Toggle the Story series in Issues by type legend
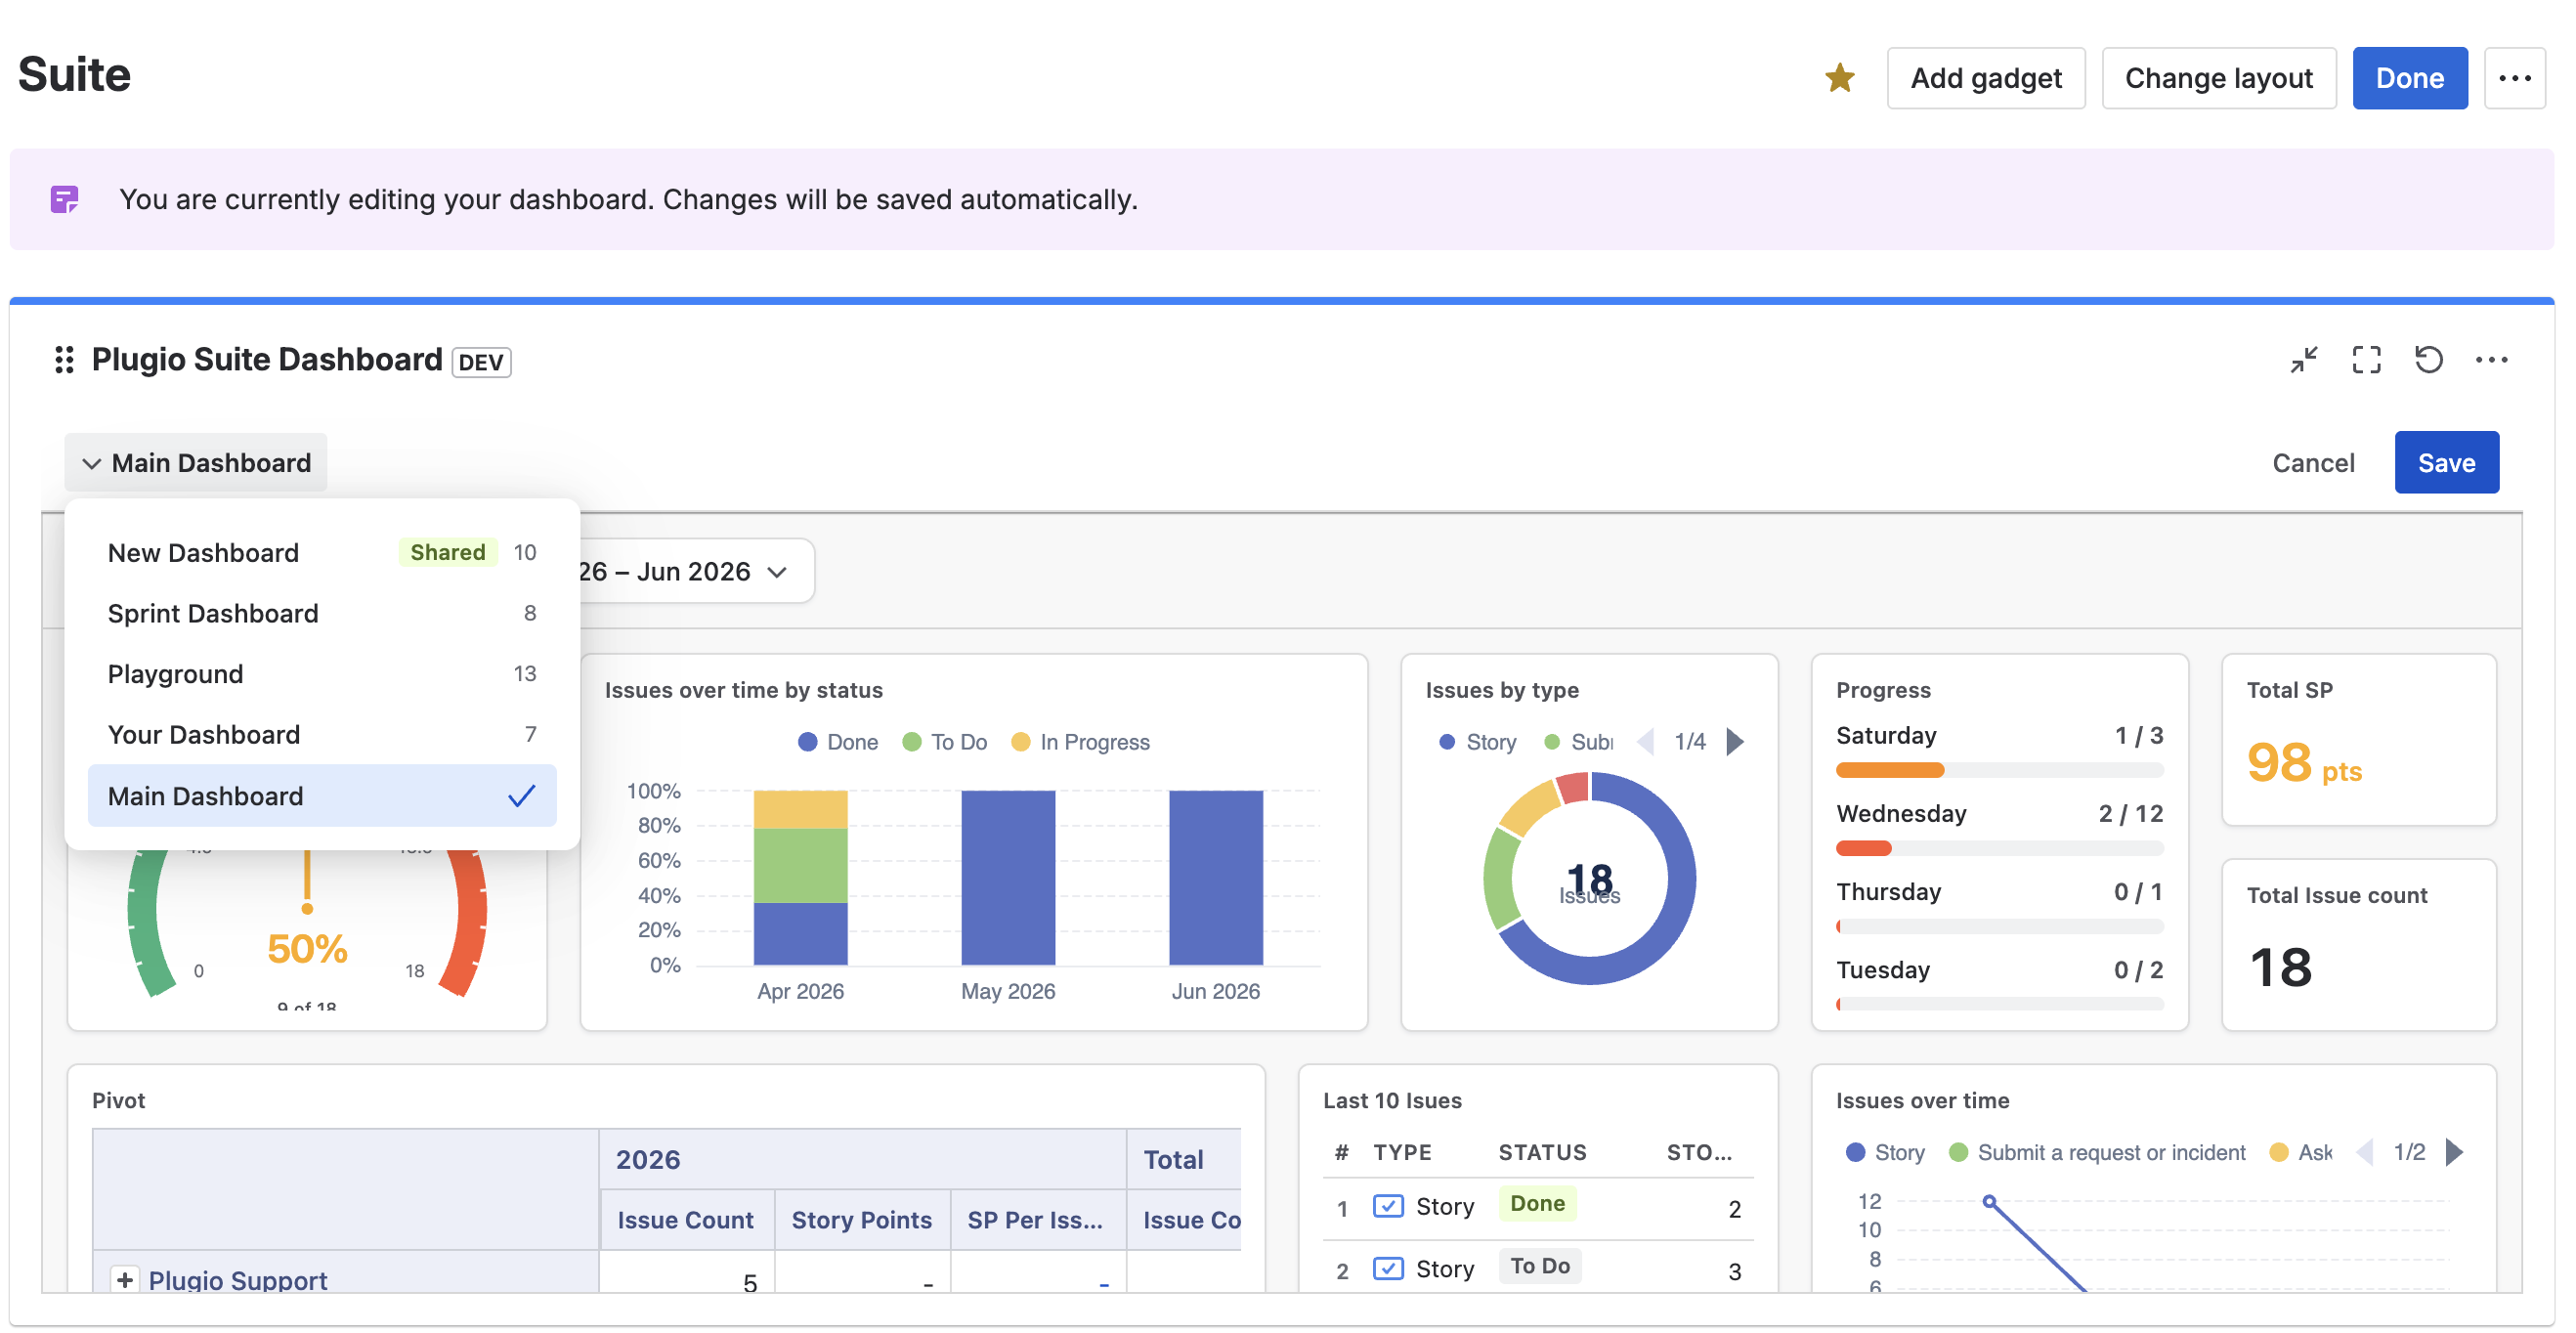Screen dimensions: 2576x1333 1477,742
